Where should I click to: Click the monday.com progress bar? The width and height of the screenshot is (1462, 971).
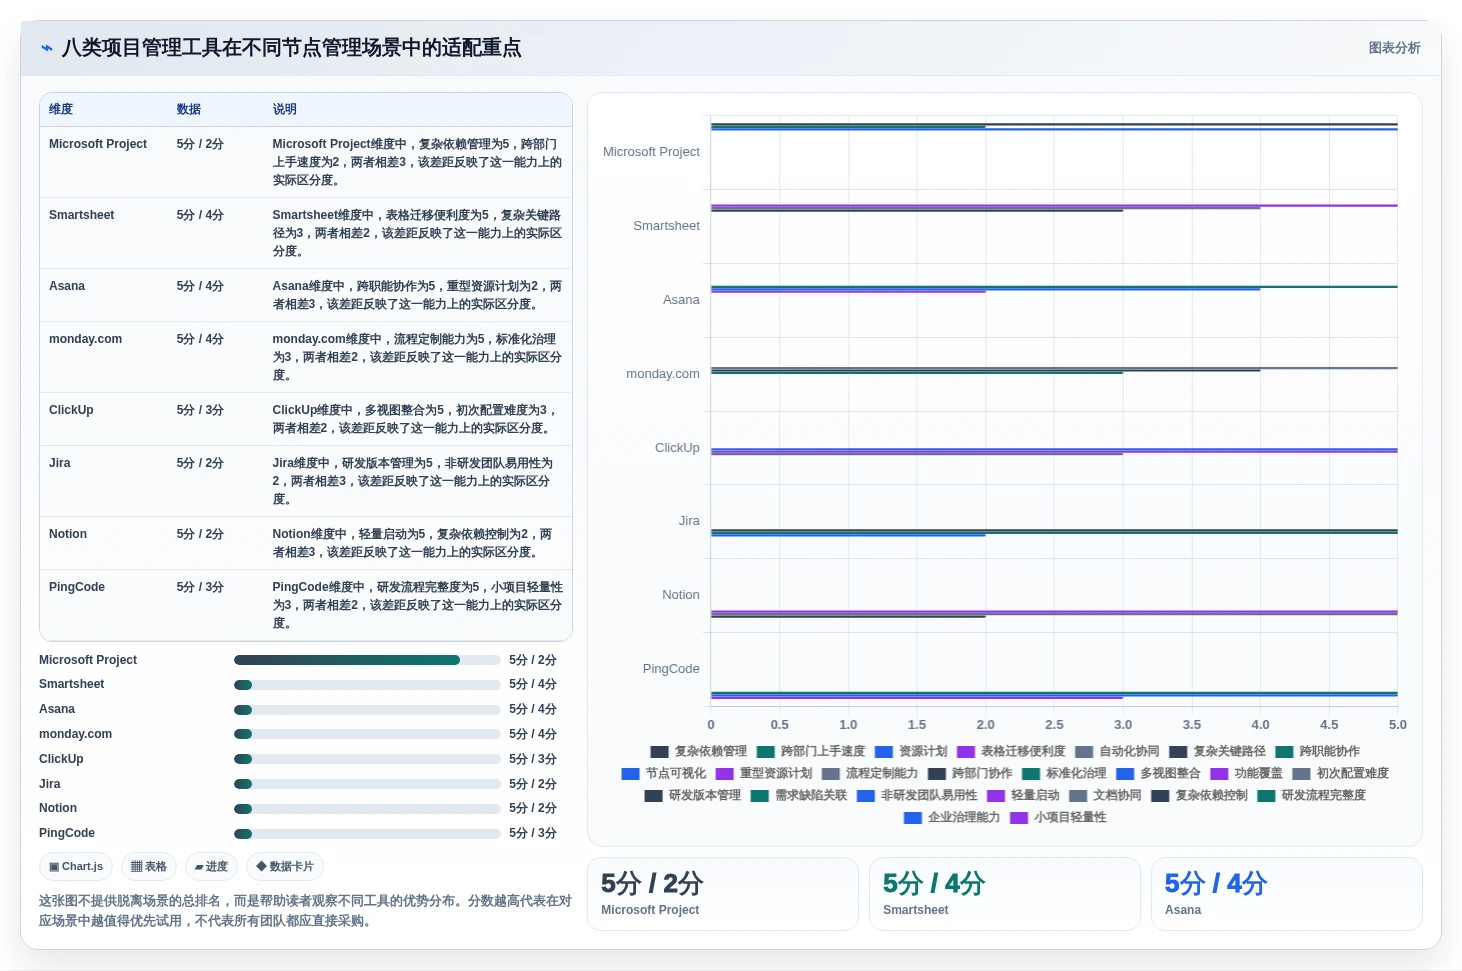tap(367, 734)
